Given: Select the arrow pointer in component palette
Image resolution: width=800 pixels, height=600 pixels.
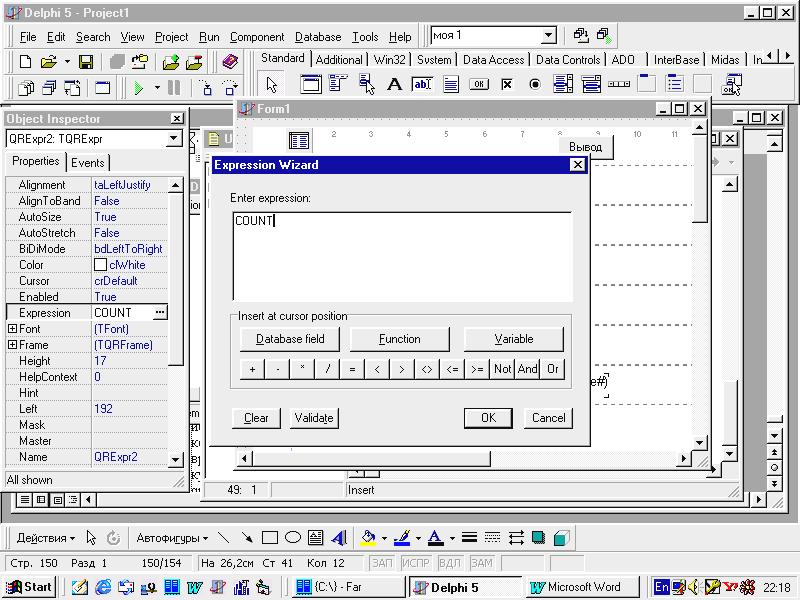Looking at the screenshot, I should click(271, 85).
